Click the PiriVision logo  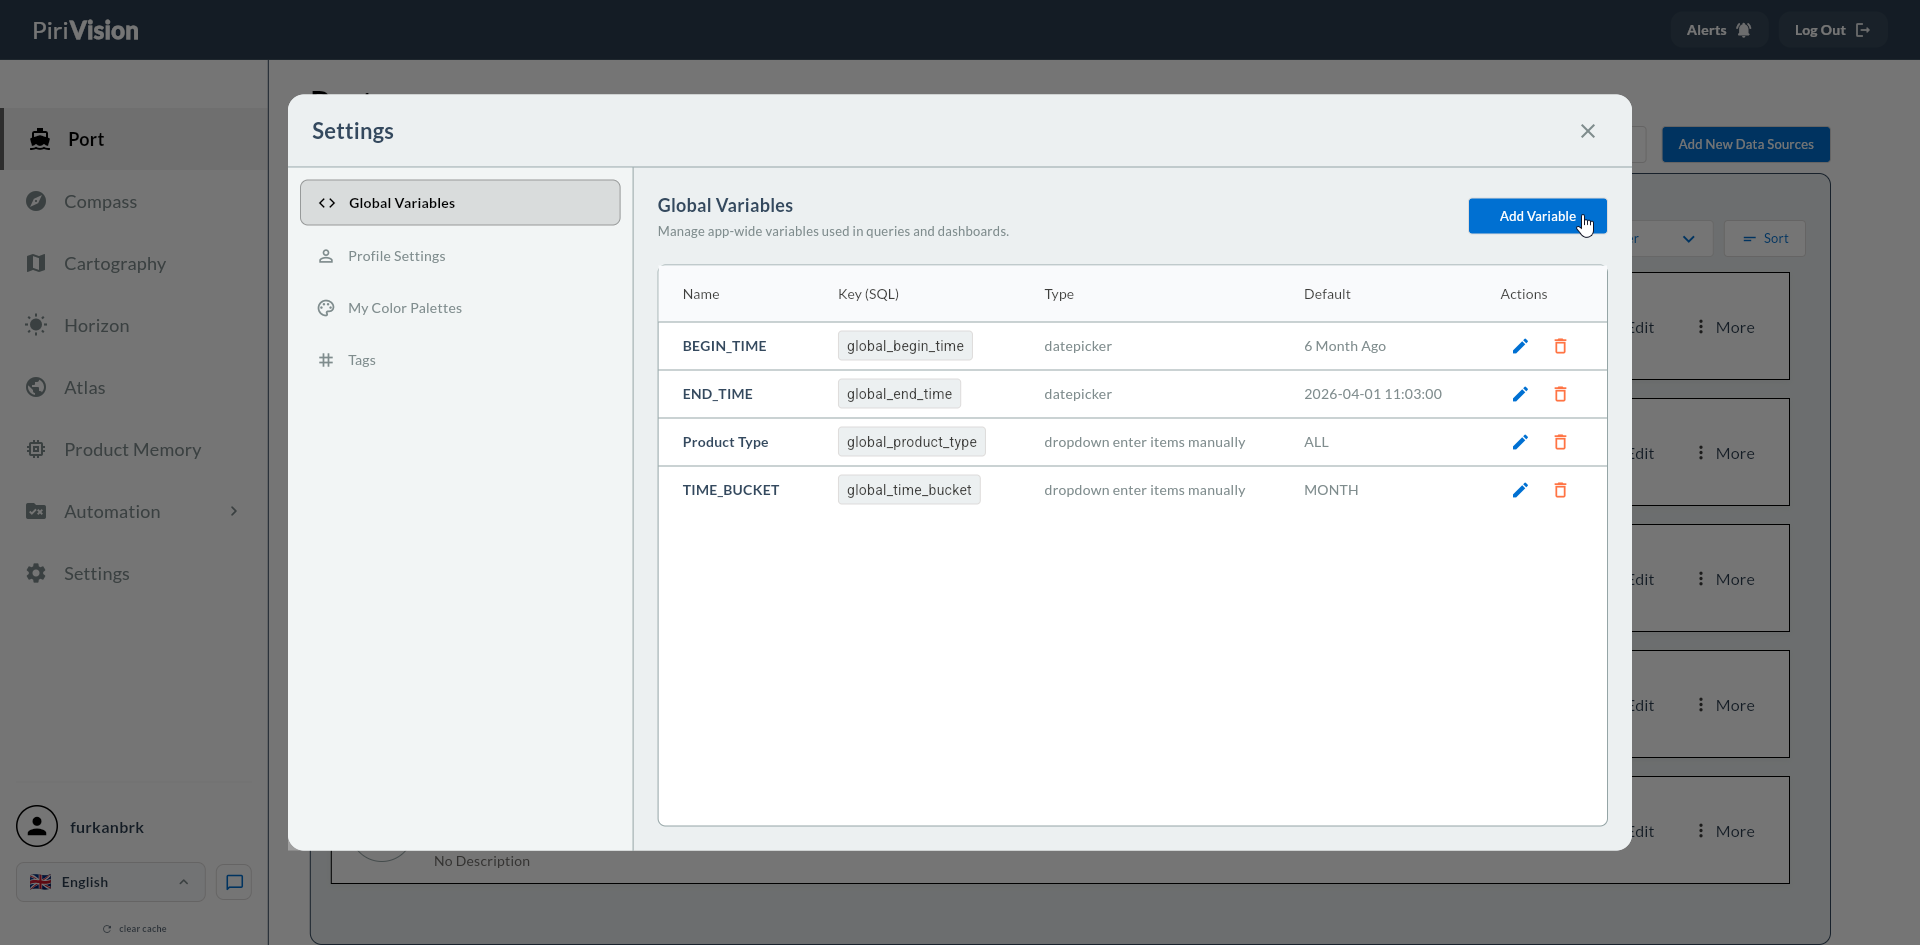86,30
